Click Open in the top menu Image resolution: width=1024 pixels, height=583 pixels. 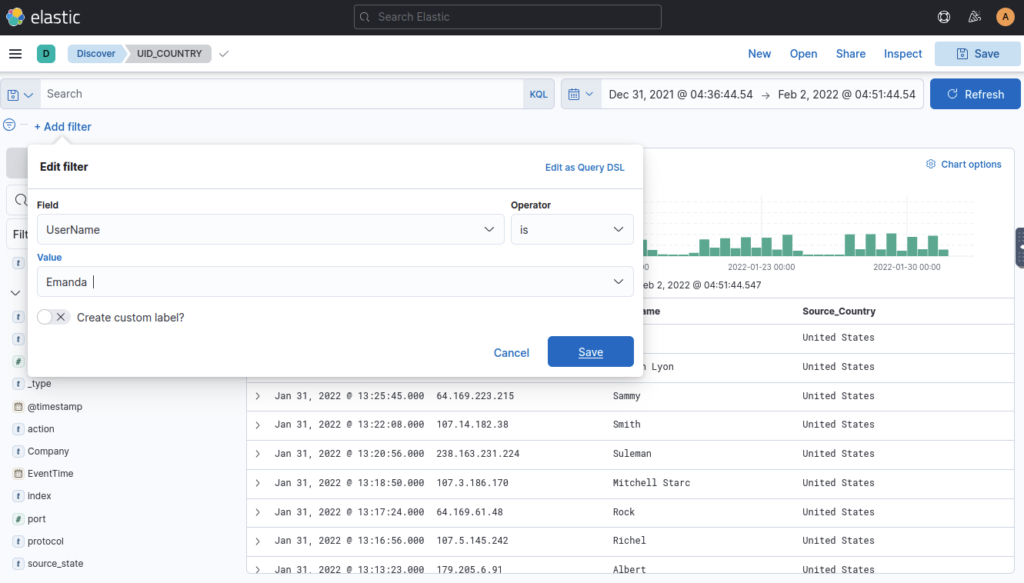[x=803, y=54]
